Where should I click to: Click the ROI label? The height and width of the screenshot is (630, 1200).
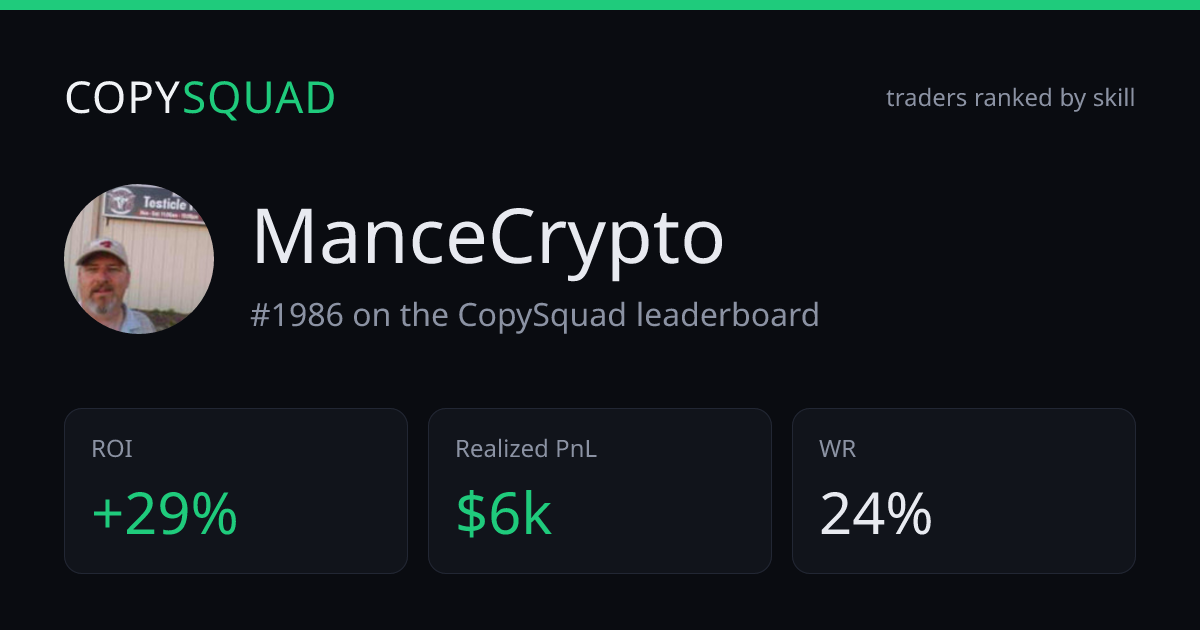(112, 449)
